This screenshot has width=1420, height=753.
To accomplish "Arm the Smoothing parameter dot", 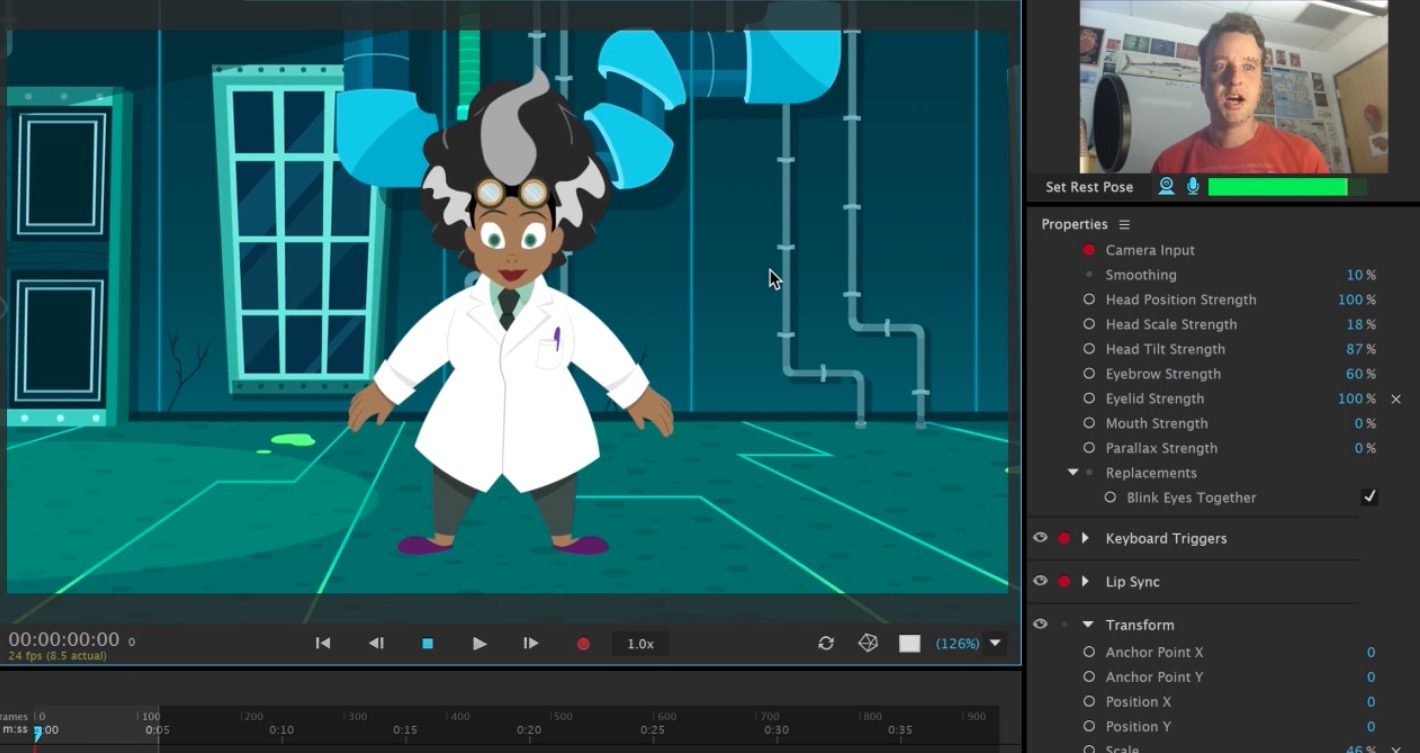I will [1089, 275].
